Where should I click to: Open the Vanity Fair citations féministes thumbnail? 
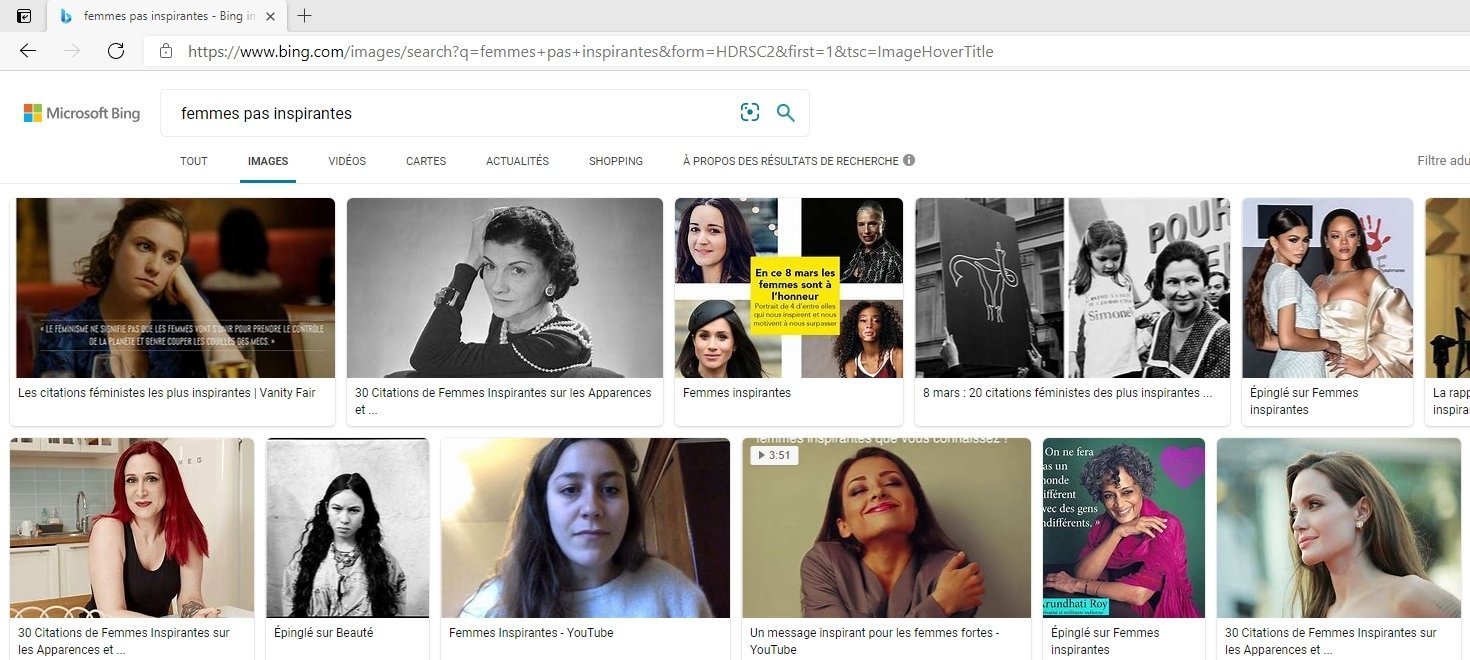click(x=176, y=288)
